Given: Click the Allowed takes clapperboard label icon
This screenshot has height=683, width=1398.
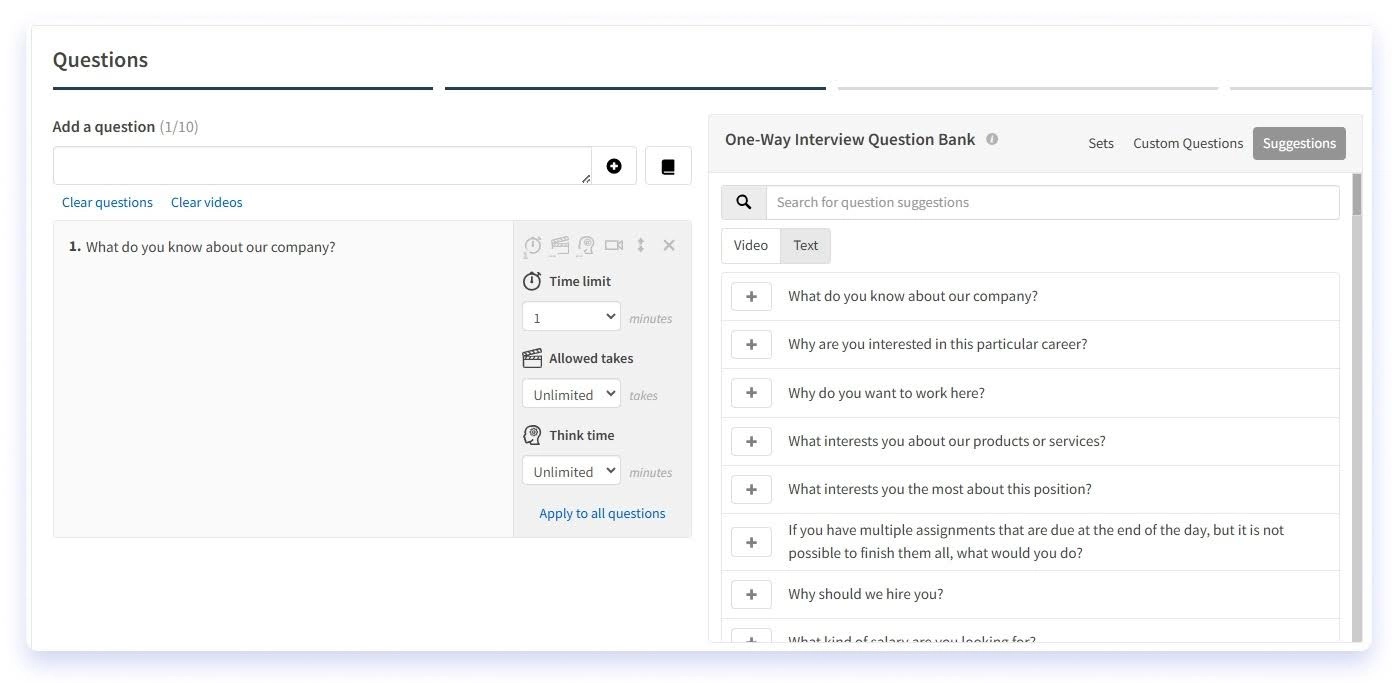Looking at the screenshot, I should [532, 358].
